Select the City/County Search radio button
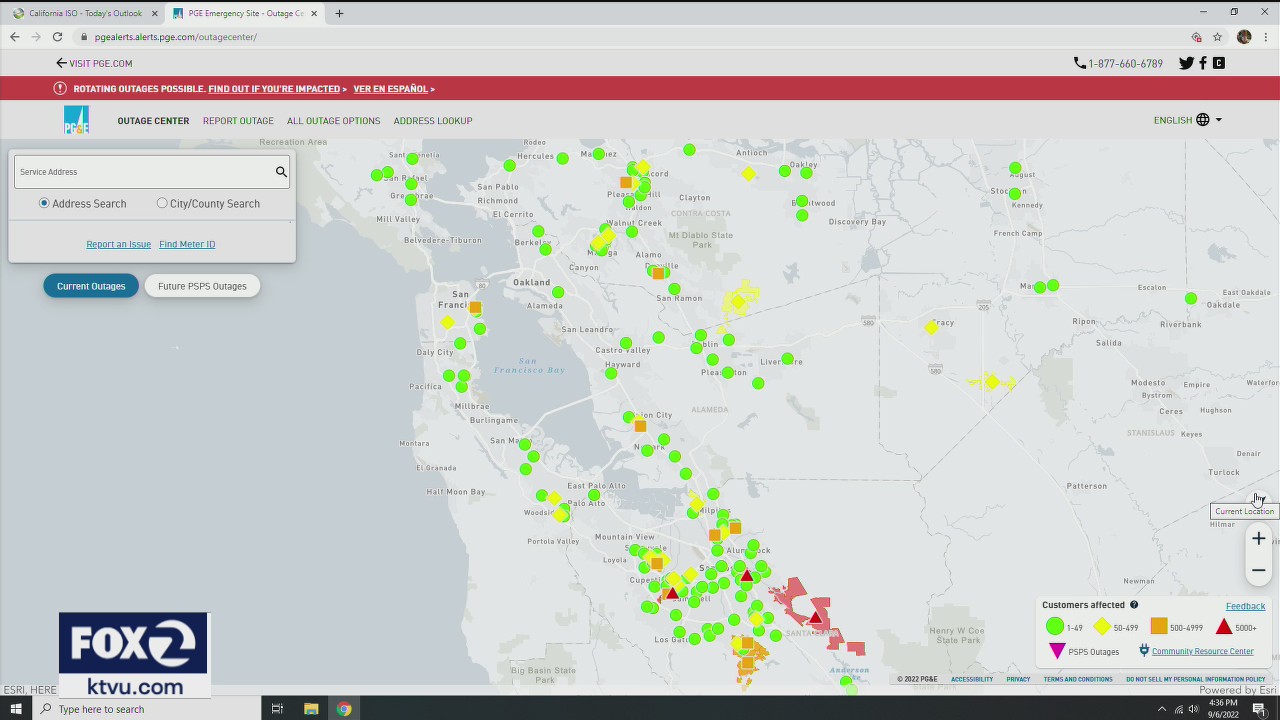The image size is (1280, 720). pos(162,203)
